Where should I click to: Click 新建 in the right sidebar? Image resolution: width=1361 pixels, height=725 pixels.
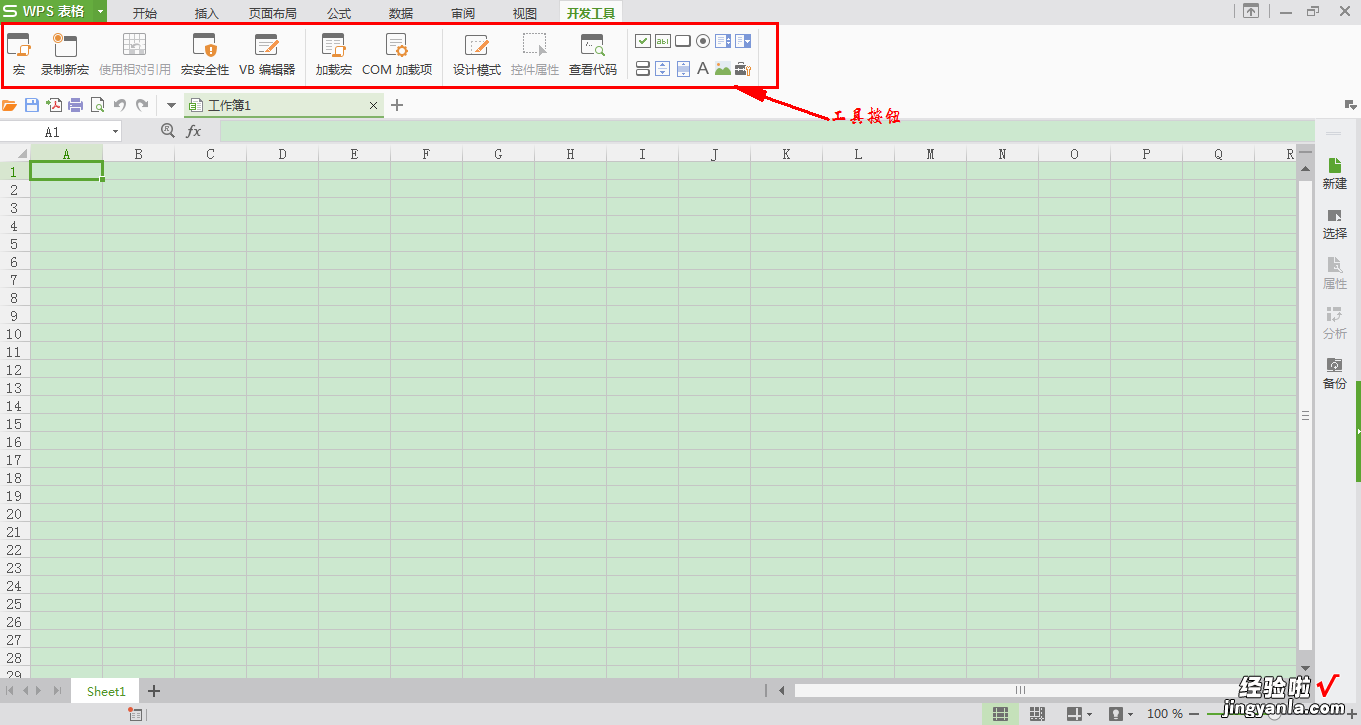1335,173
